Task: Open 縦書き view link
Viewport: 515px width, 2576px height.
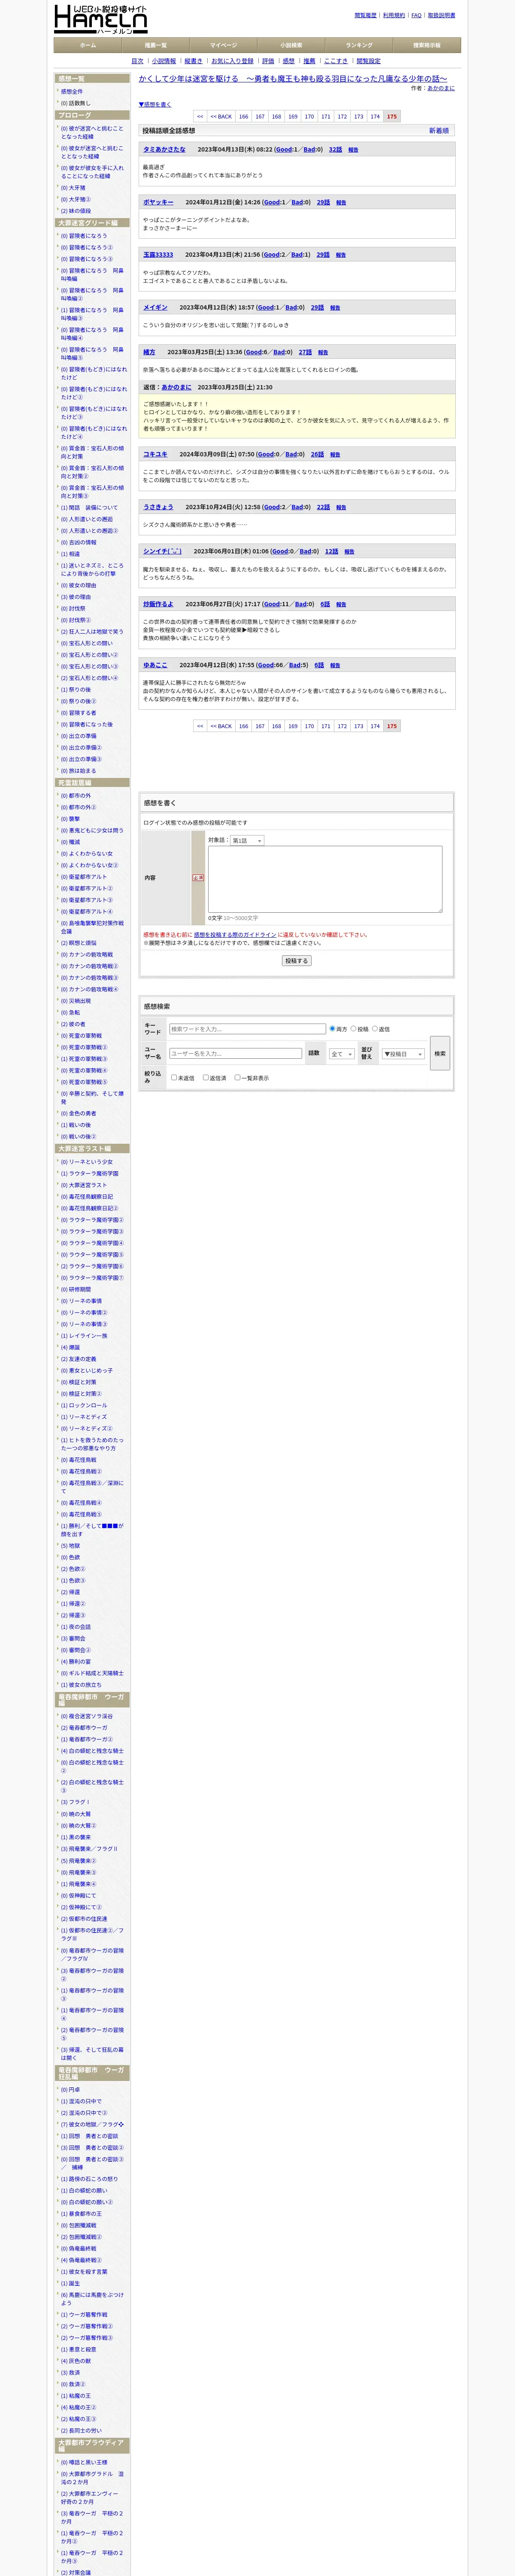Action: pyautogui.click(x=193, y=61)
